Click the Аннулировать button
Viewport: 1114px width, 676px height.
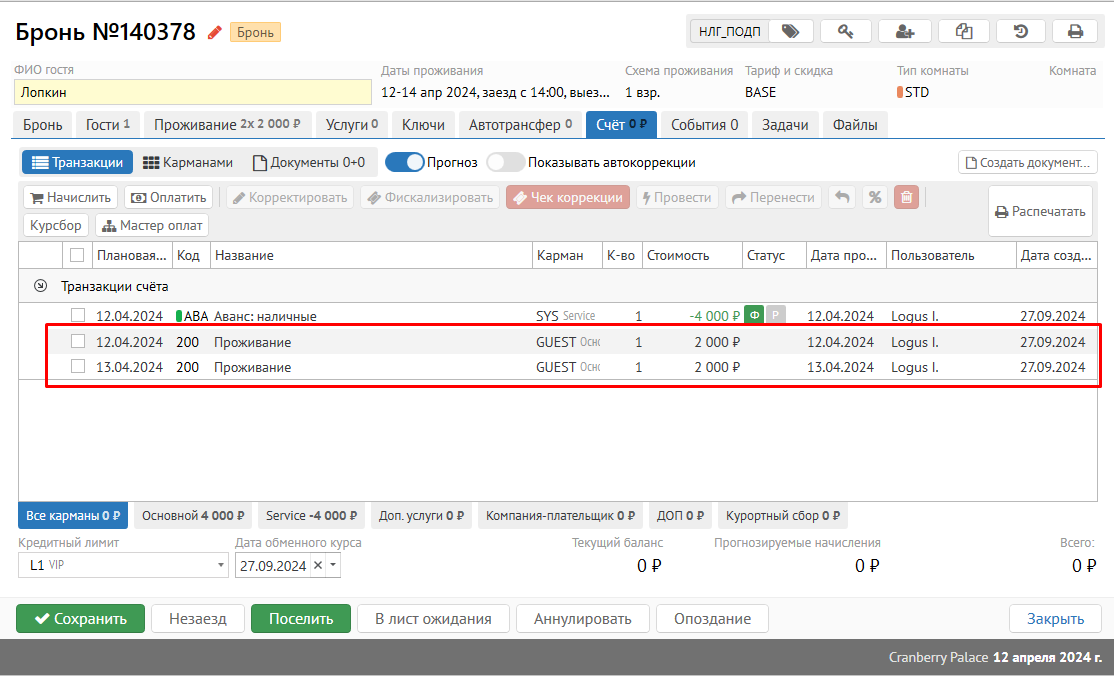coord(582,618)
